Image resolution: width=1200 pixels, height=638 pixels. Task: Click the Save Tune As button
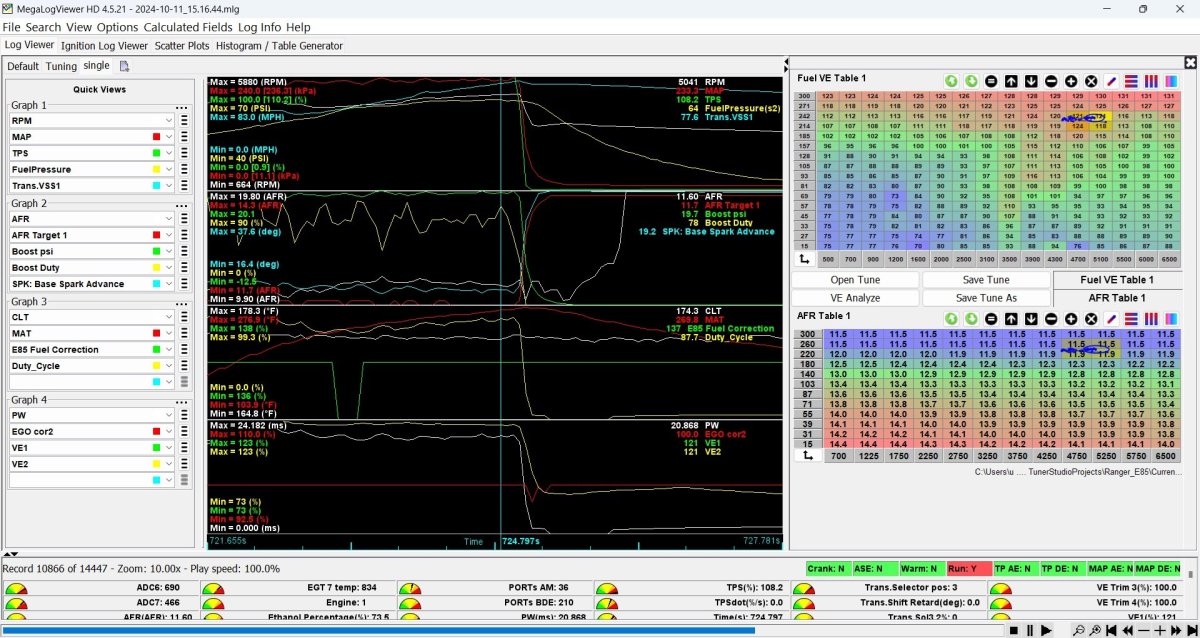(x=986, y=298)
